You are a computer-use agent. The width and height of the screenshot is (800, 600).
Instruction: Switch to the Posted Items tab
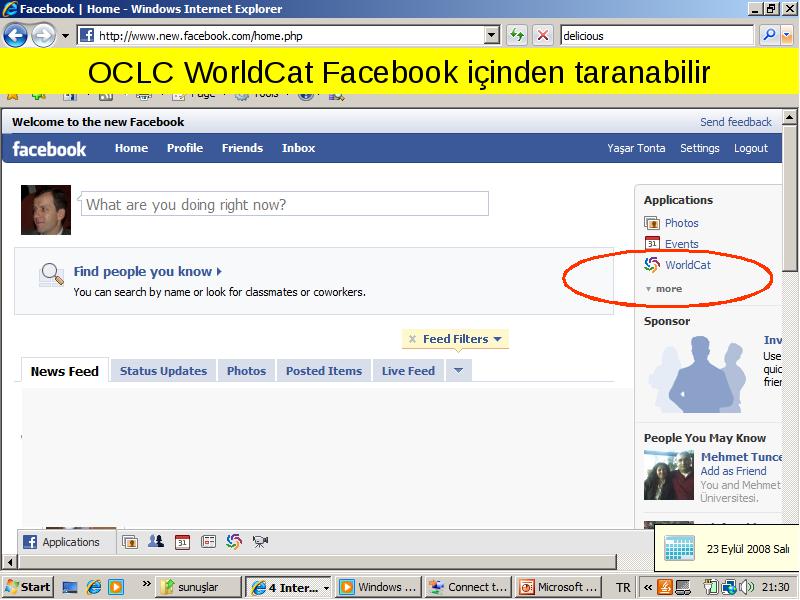[324, 371]
